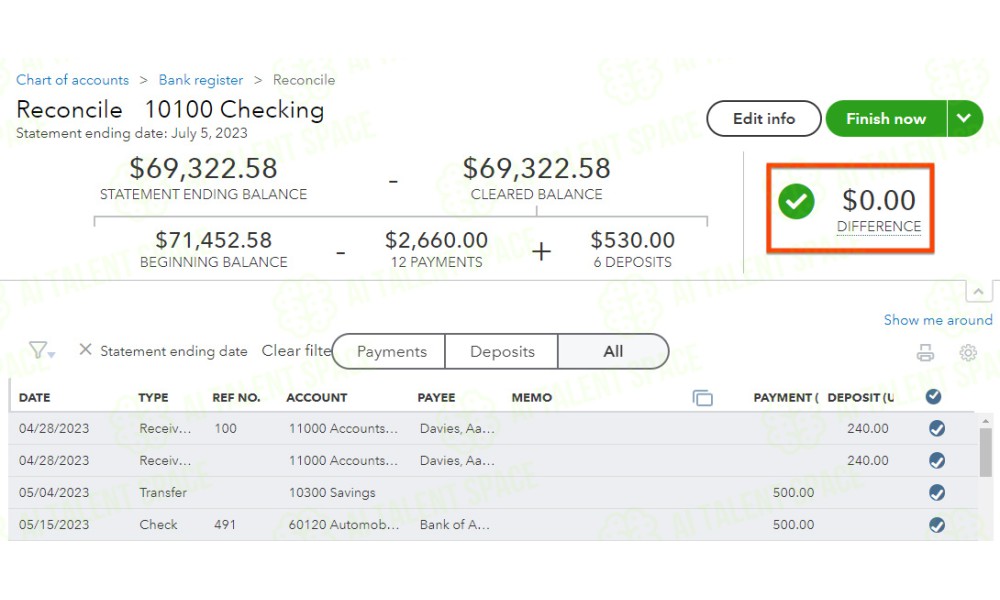This screenshot has width=1000, height=600.
Task: Collapse the summary panel using the chevron
Action: tap(977, 291)
